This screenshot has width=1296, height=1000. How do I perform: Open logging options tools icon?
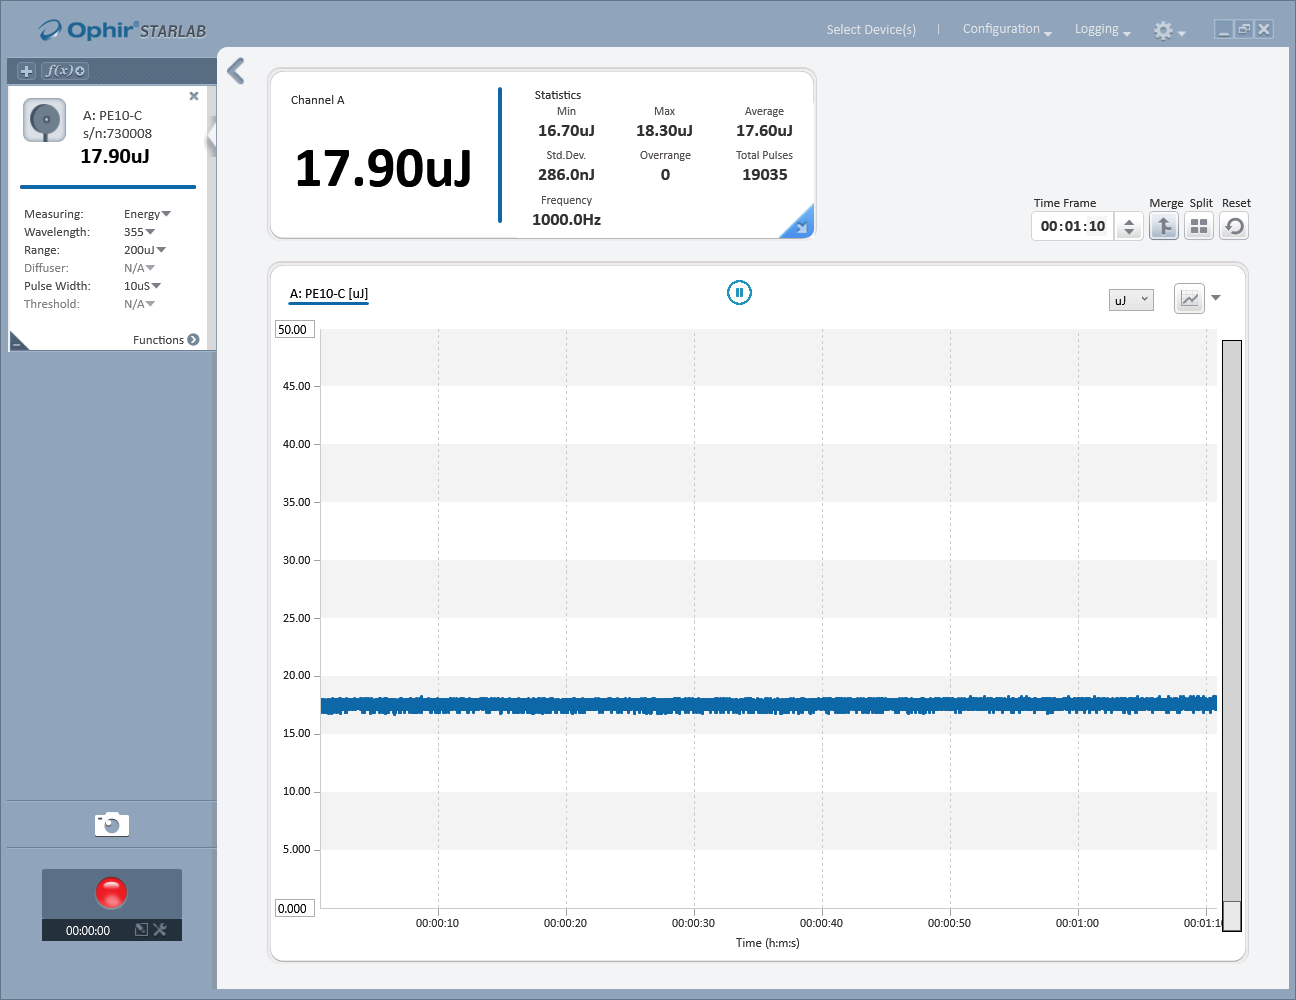pyautogui.click(x=160, y=930)
